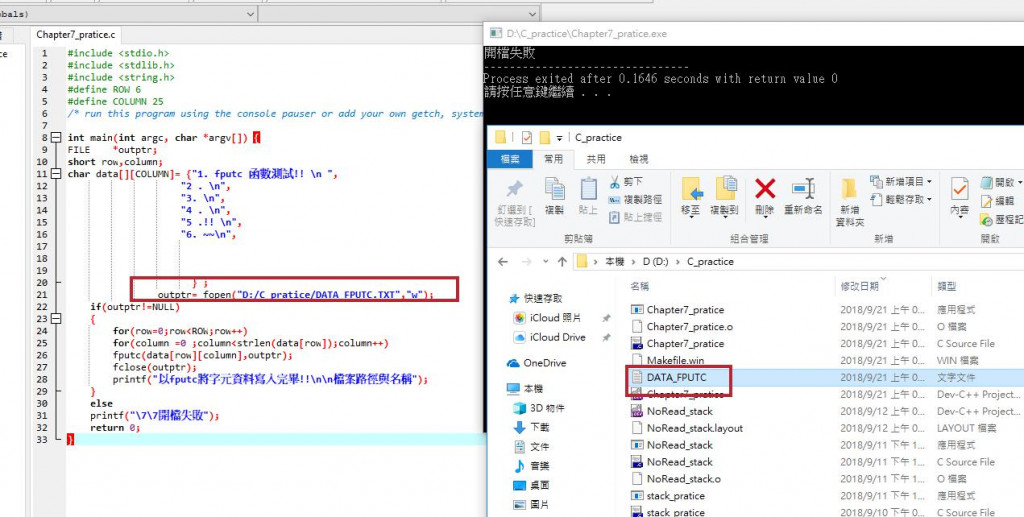Image resolution: width=1024 pixels, height=517 pixels.
Task: Go back with Explorer back arrow
Action: click(502, 262)
